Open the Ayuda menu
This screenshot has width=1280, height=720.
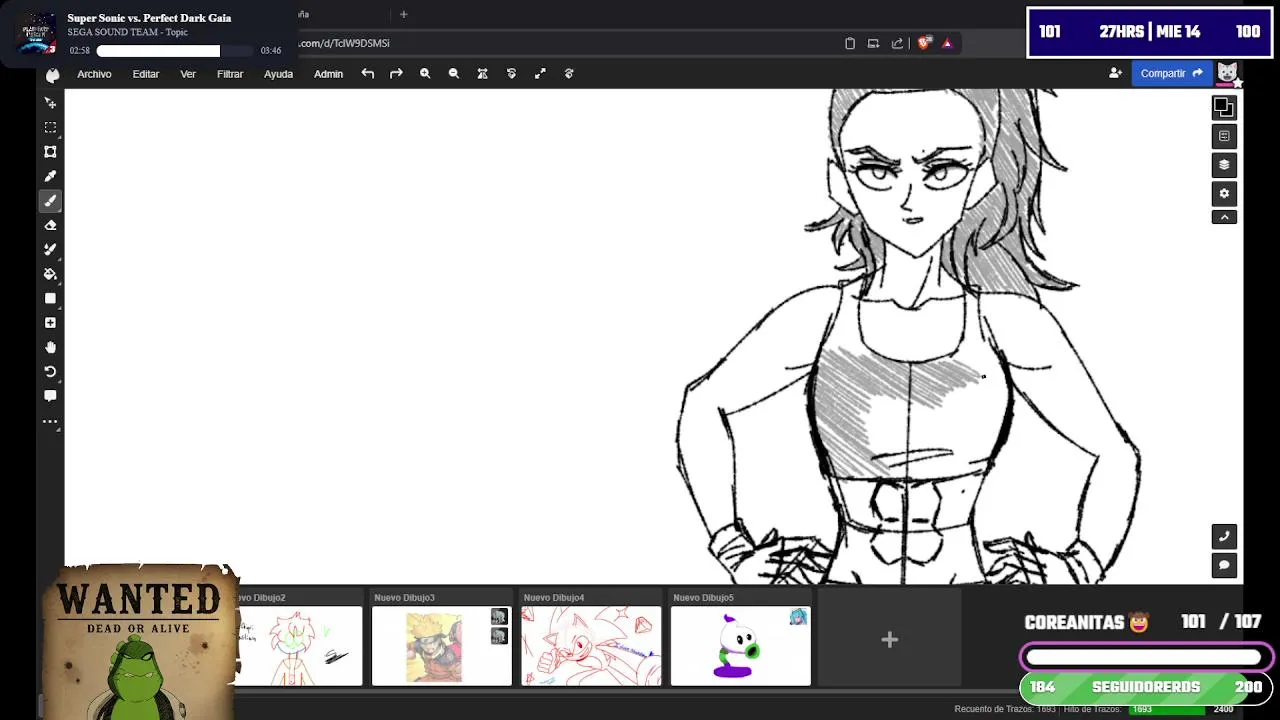click(x=278, y=74)
